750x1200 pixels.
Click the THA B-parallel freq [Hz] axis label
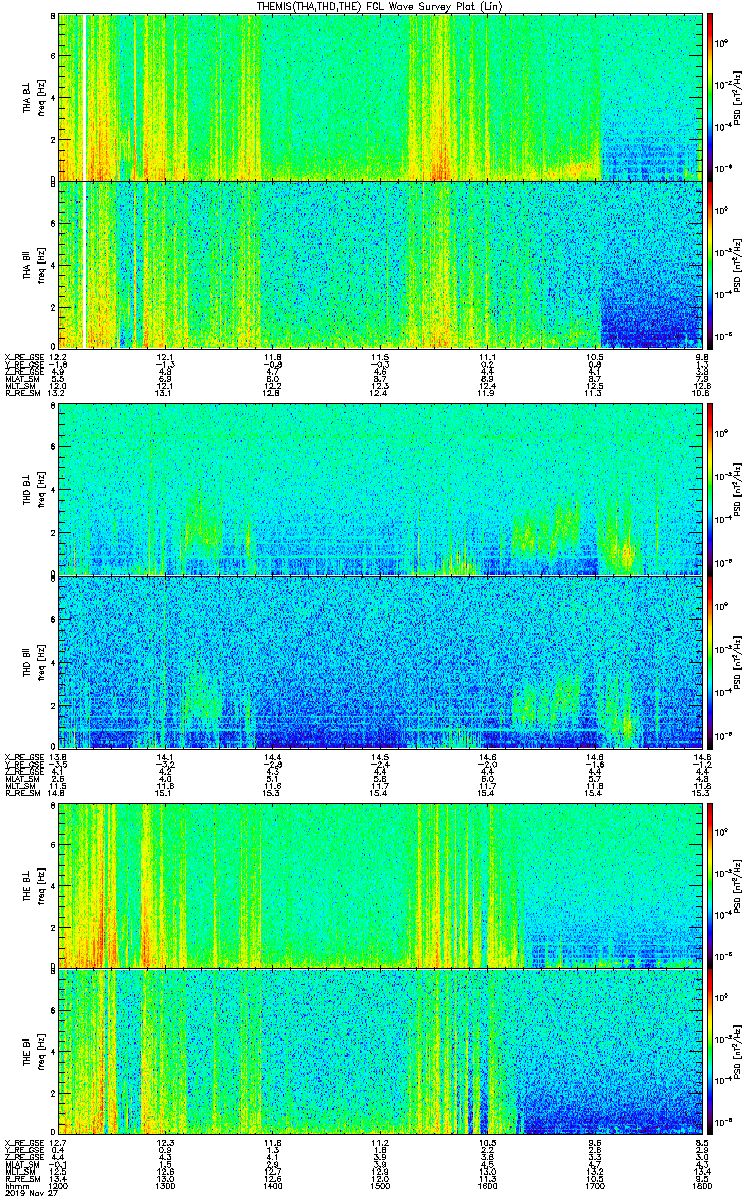40,264
